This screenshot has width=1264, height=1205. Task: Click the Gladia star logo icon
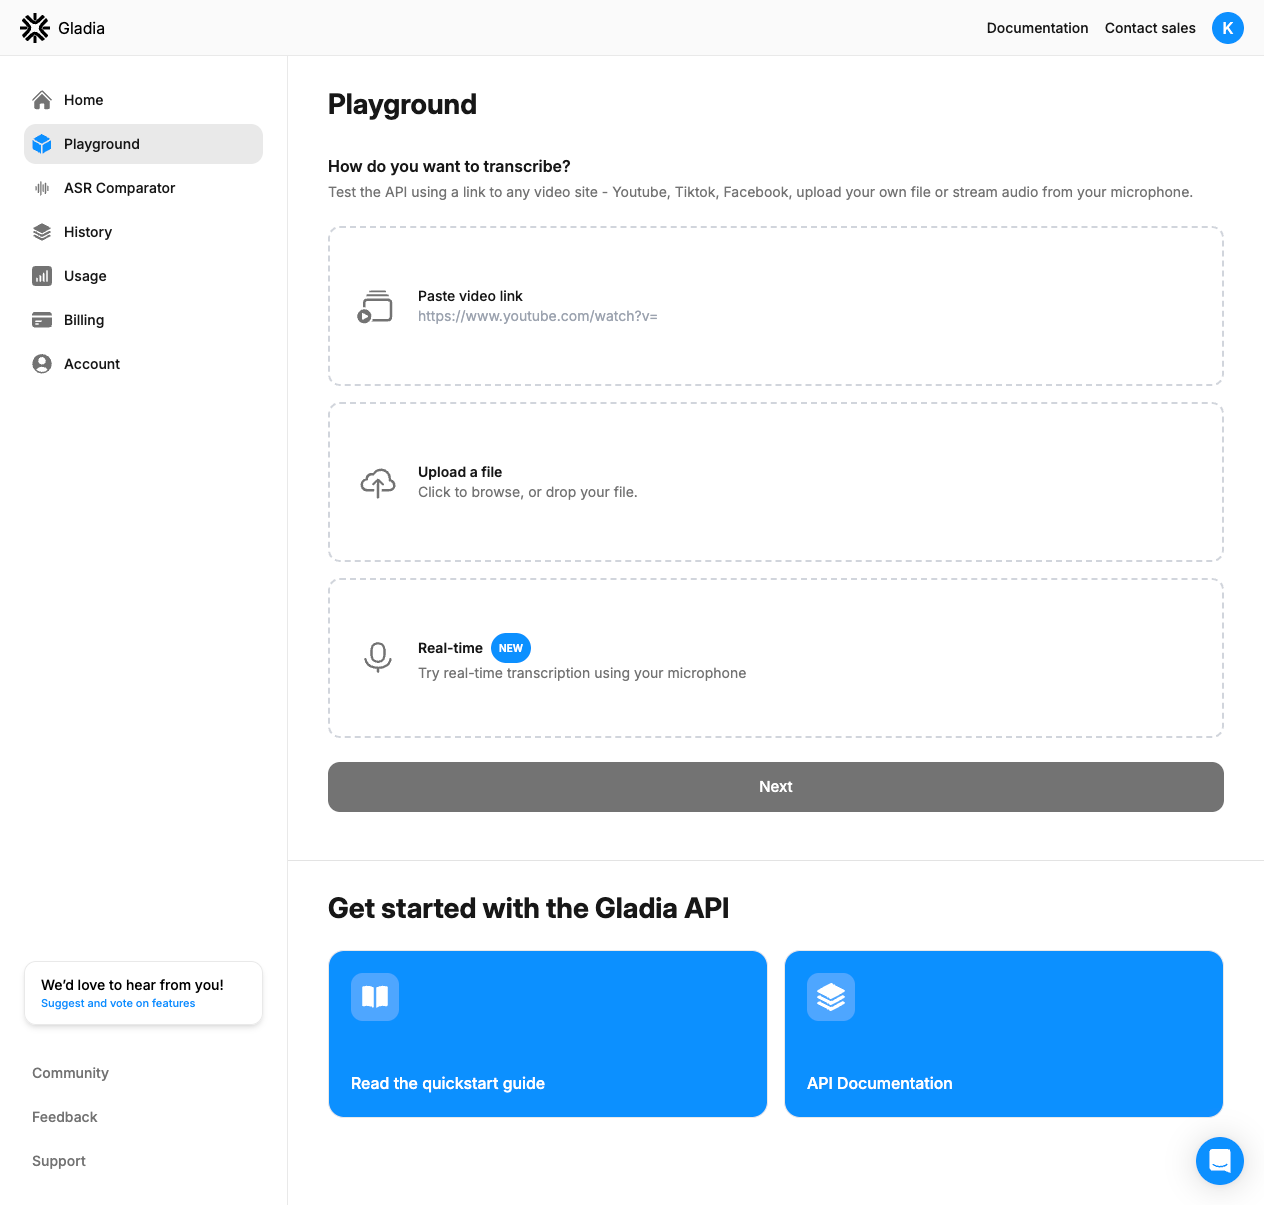click(35, 28)
